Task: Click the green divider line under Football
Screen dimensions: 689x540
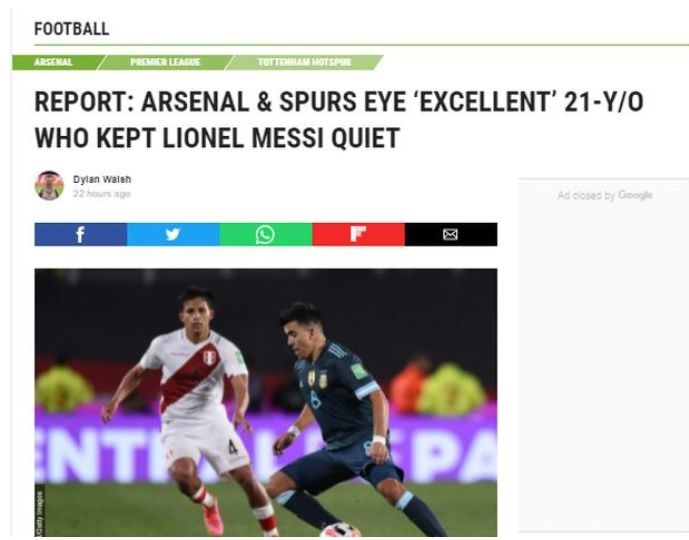Action: coord(362,45)
